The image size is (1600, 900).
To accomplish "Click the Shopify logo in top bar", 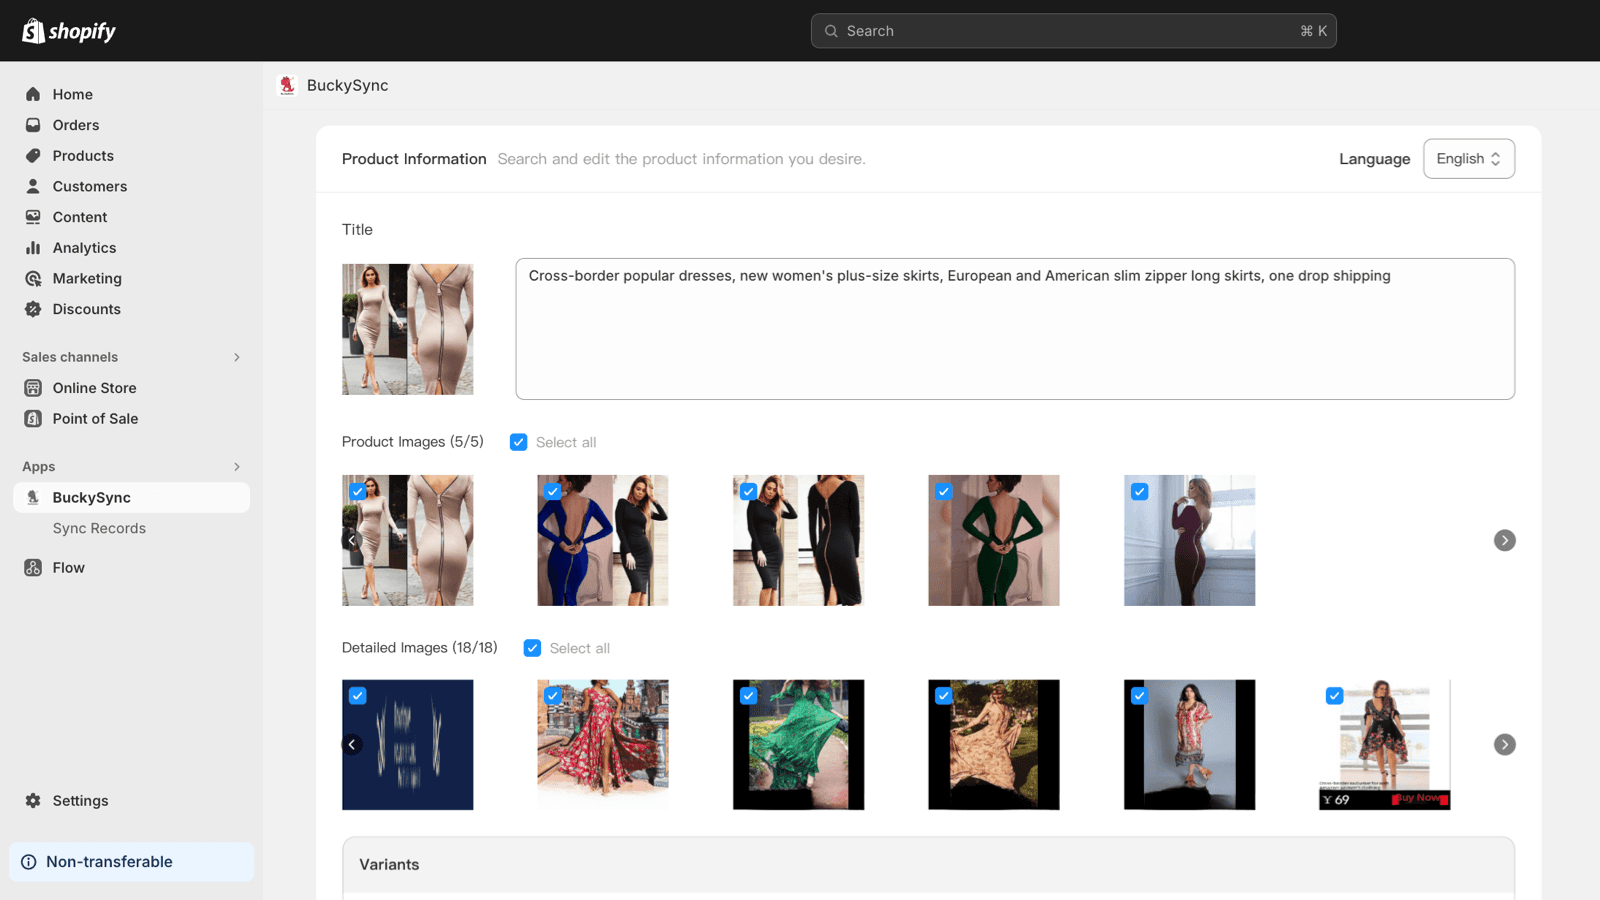I will 69,31.
